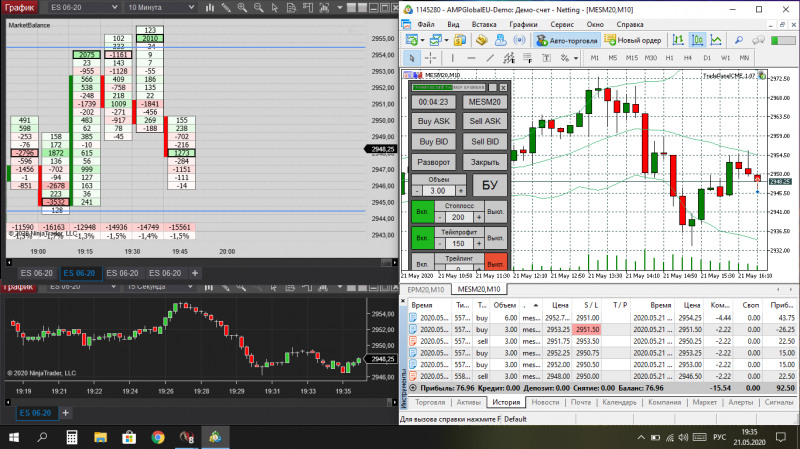Screen dimensions: 800x449
Task: Open the data box icon in NinjaTrader toolbar
Action: pyautogui.click(x=291, y=8)
